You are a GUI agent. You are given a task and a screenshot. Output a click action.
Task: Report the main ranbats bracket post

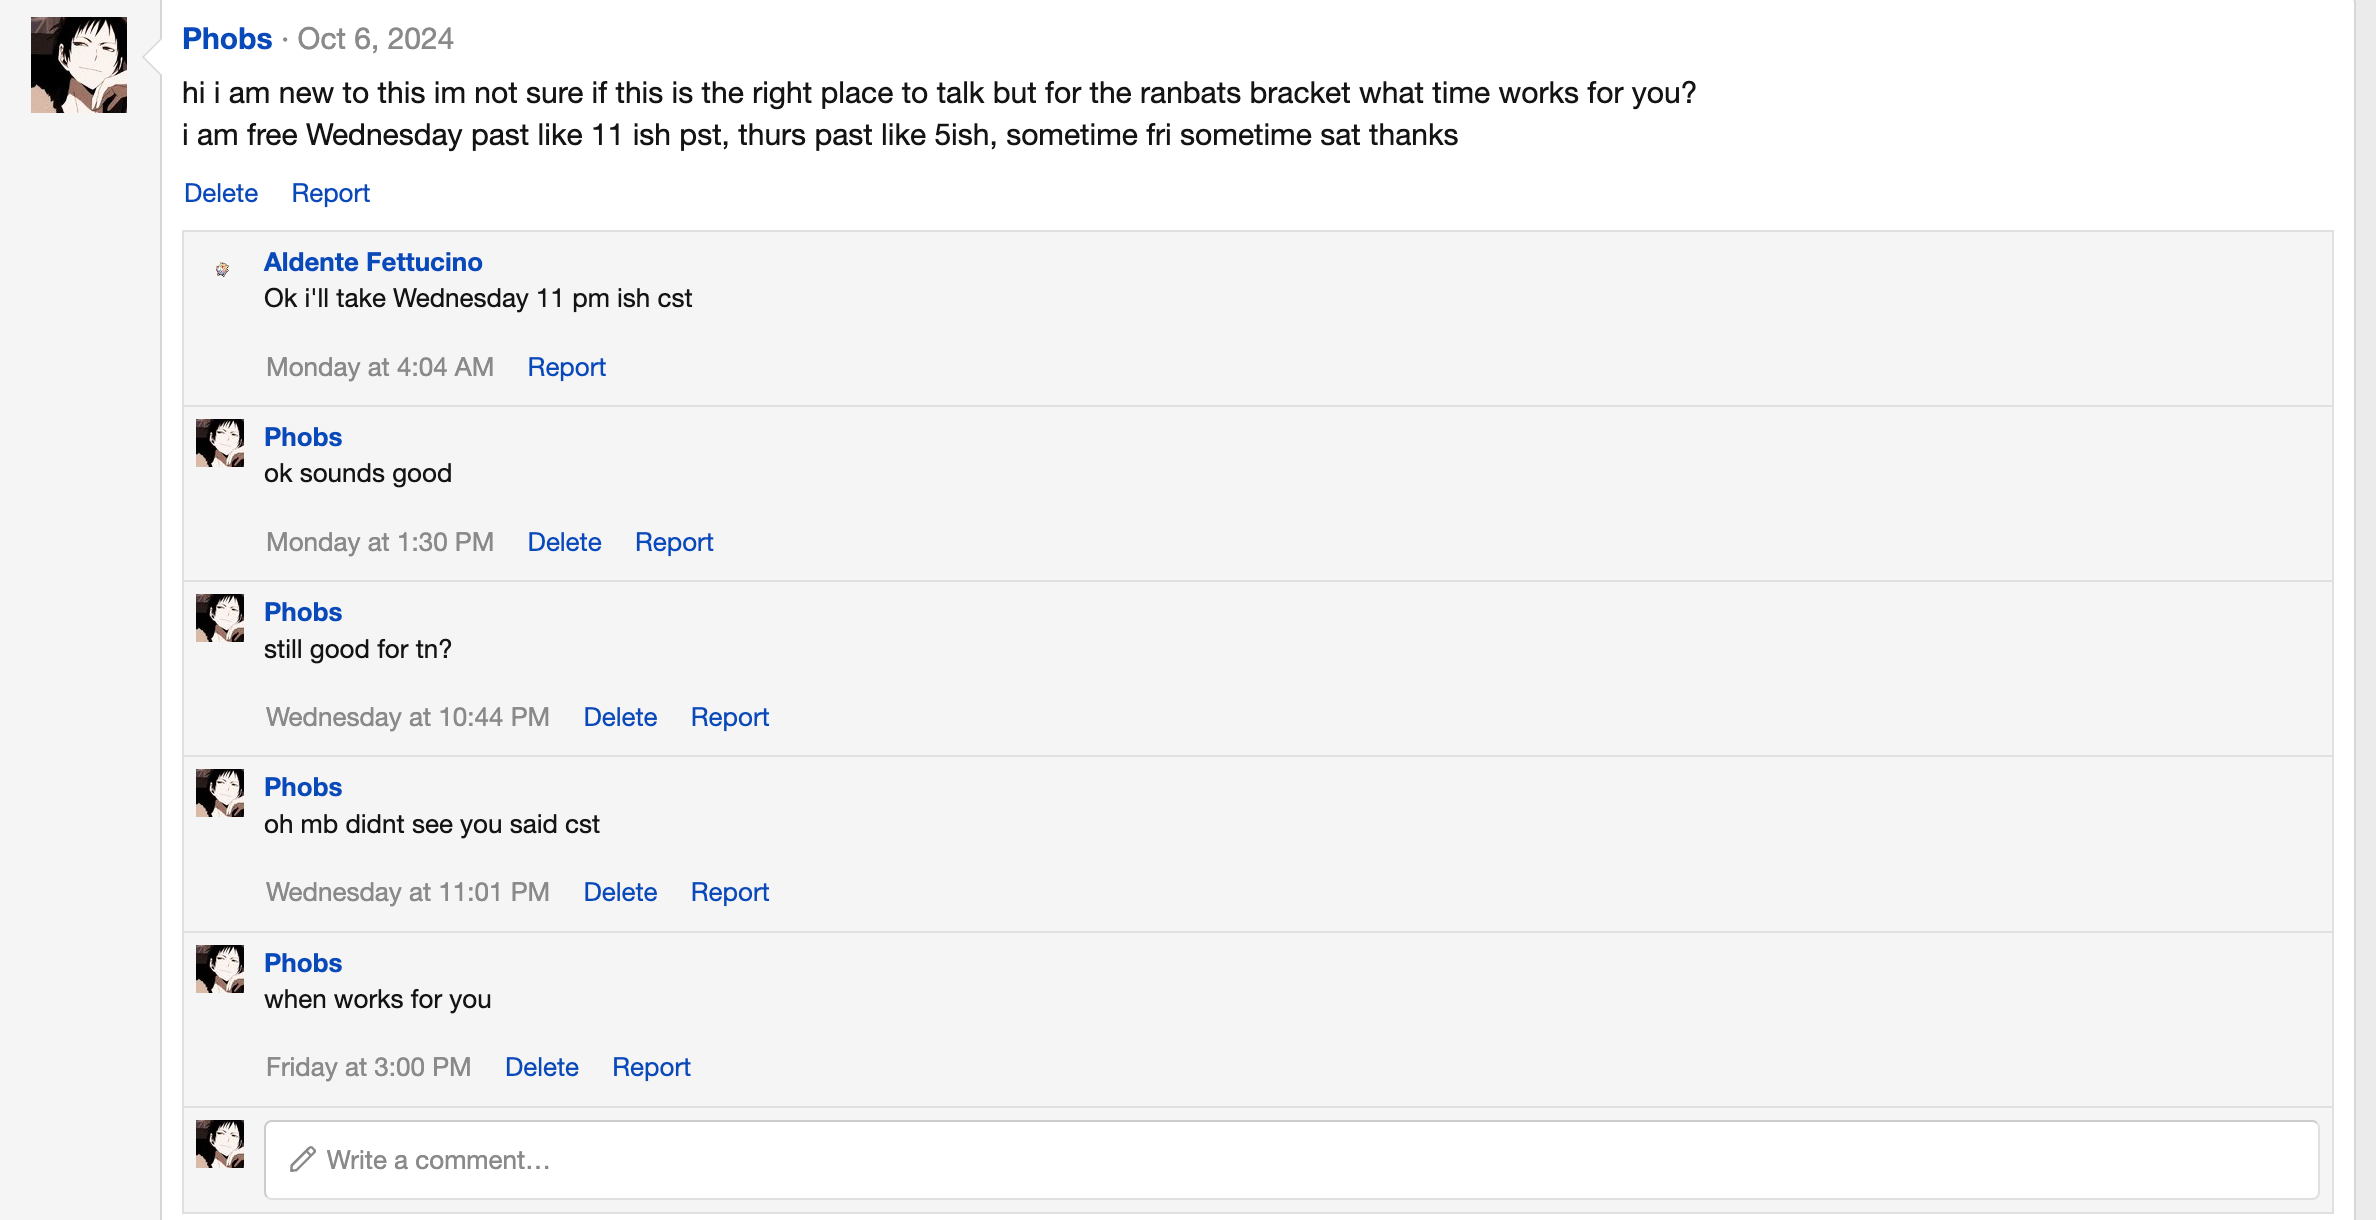330,193
